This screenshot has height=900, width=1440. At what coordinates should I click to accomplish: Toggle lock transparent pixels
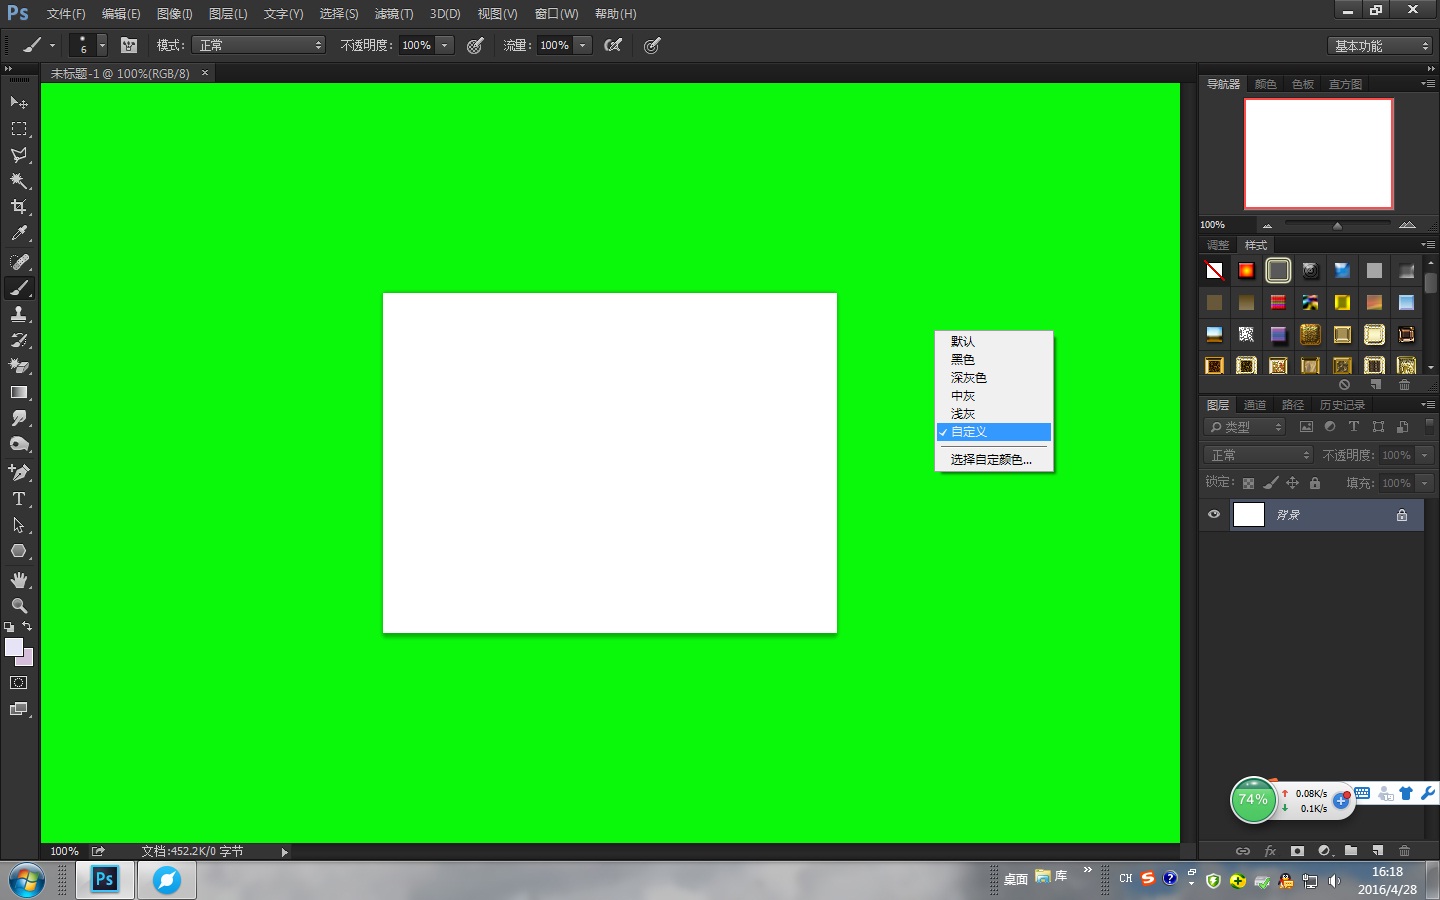[x=1248, y=483]
